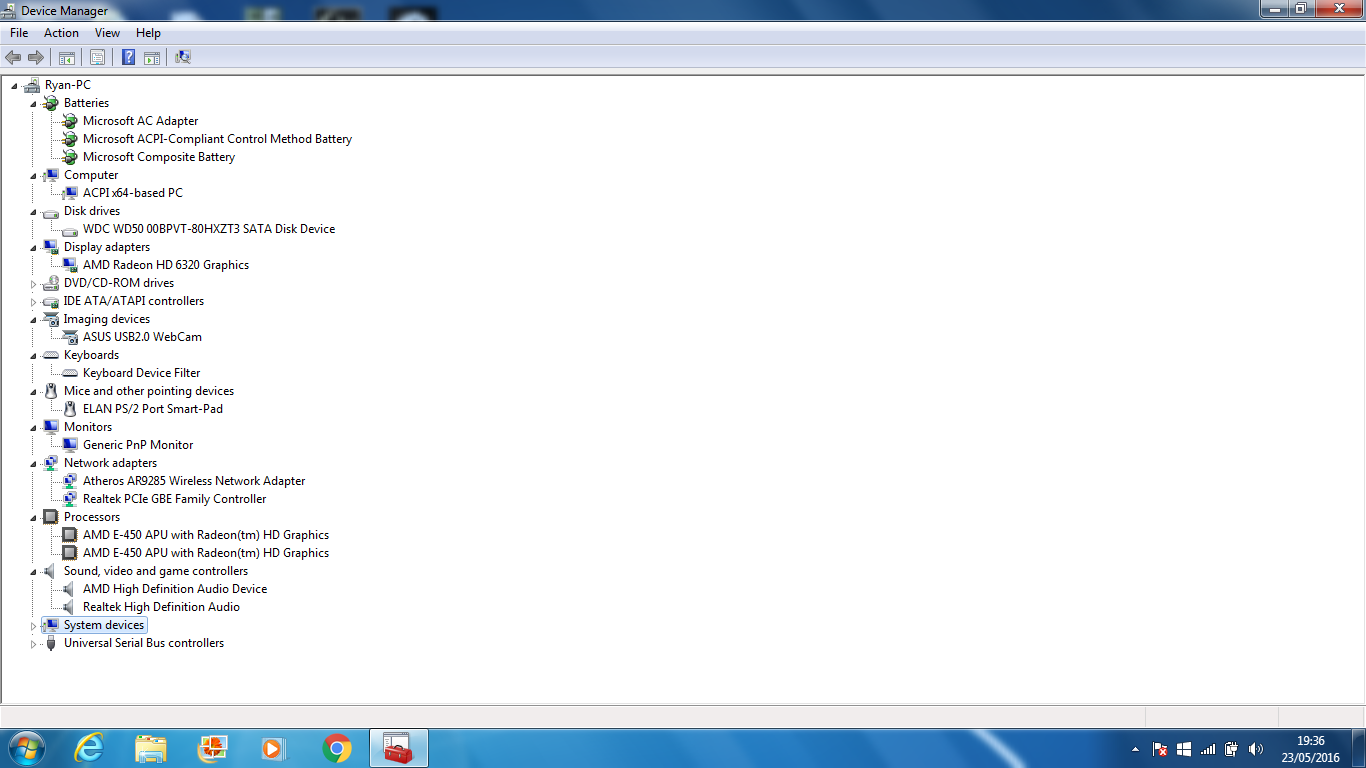The width and height of the screenshot is (1366, 768).
Task: Select the IDE ATA/ATAPI controllers label
Action: pos(134,301)
